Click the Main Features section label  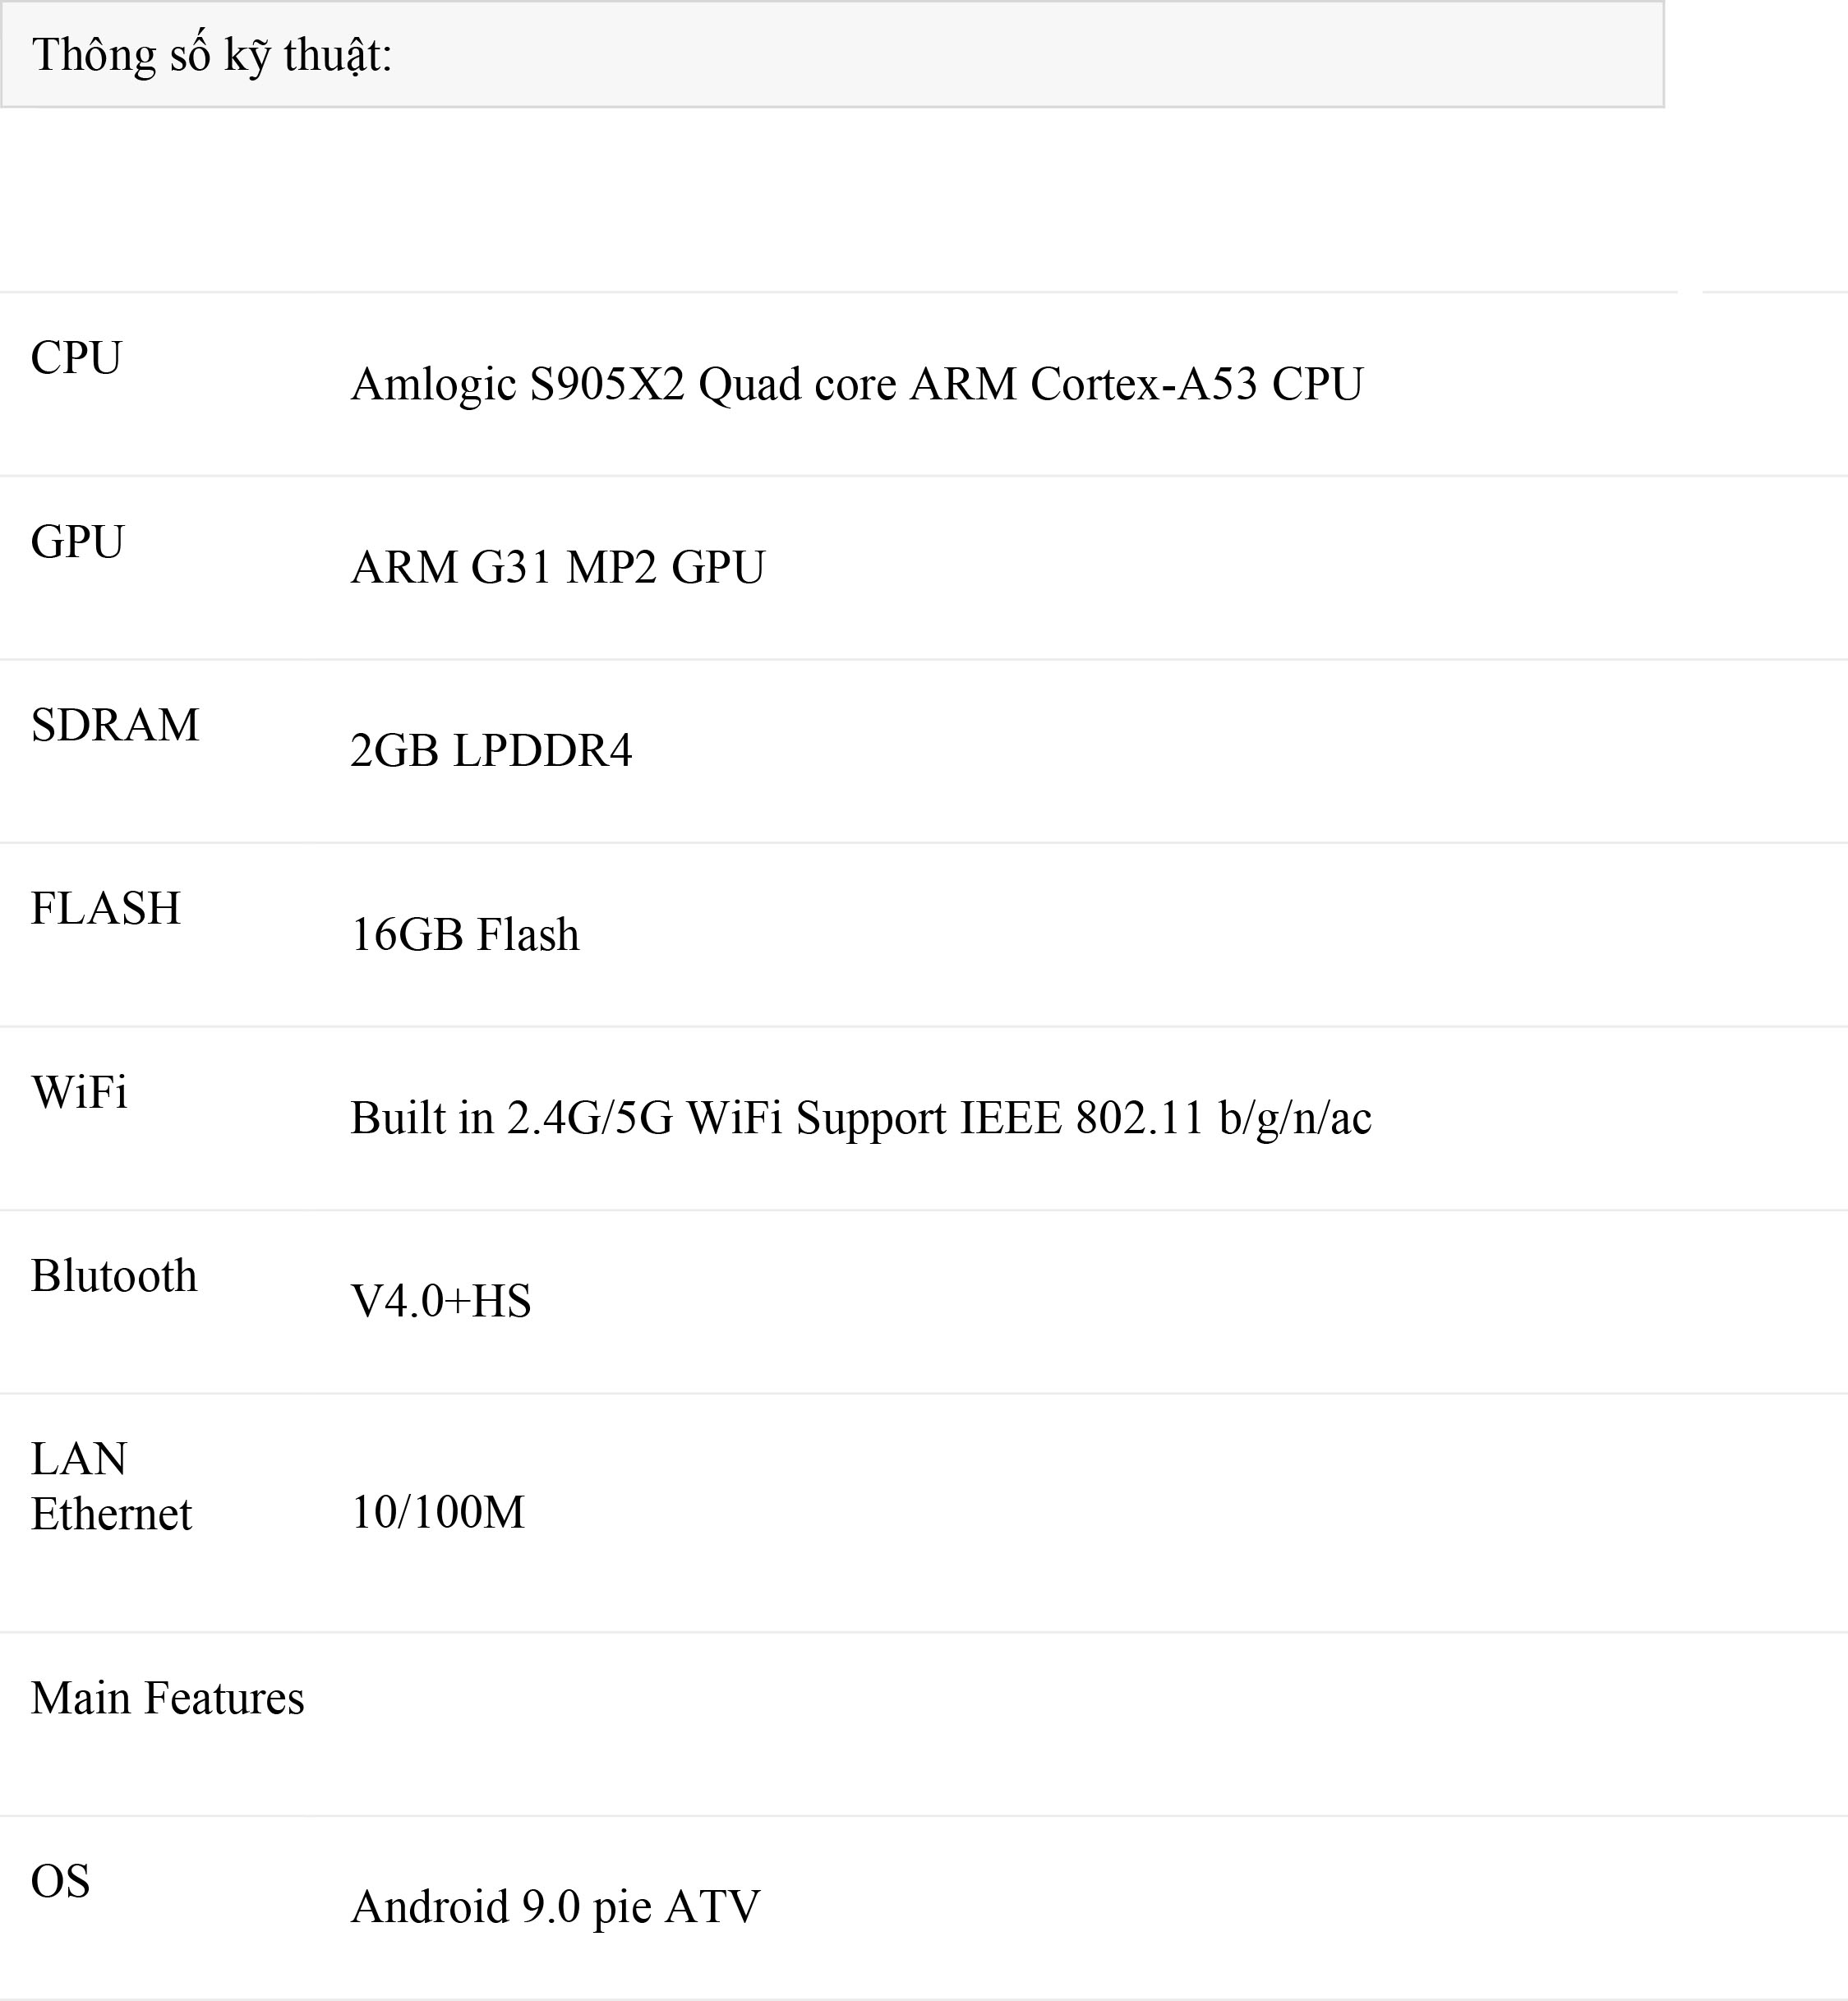click(x=167, y=1698)
